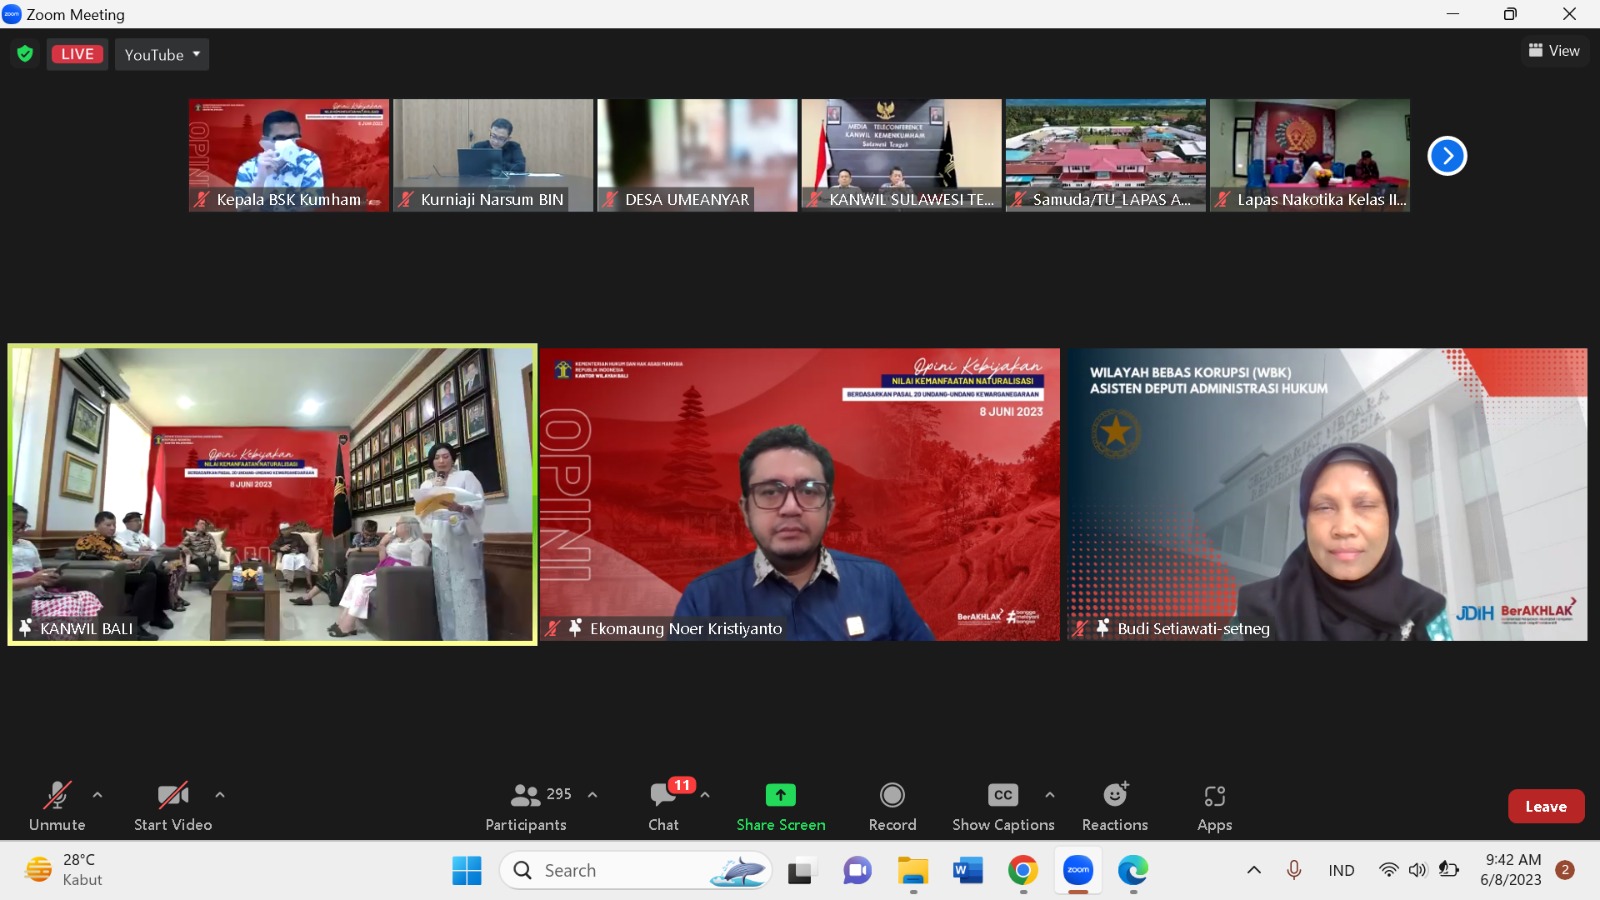Viewport: 1600px width, 900px height.
Task: Start the video camera
Action: pyautogui.click(x=173, y=806)
